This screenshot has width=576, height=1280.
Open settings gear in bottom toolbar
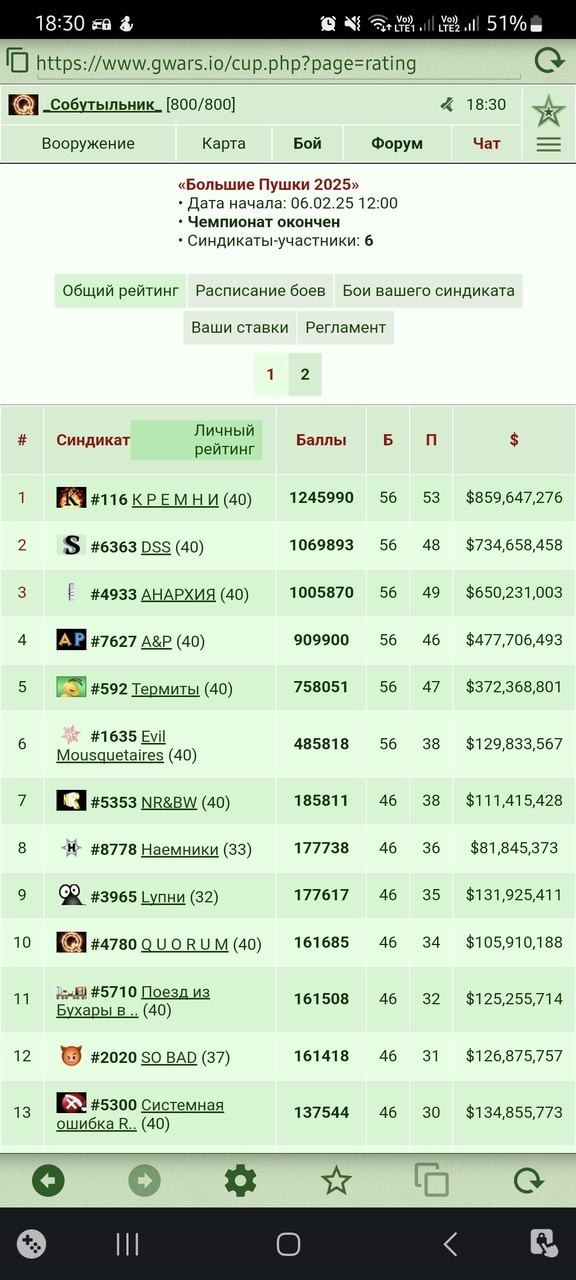tap(240, 1181)
